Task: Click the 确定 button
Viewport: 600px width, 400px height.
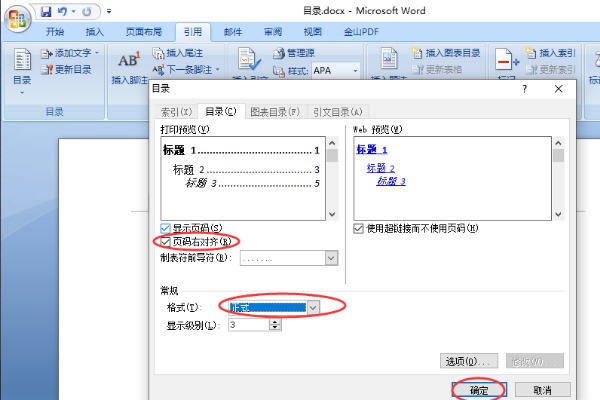Action: coord(480,389)
